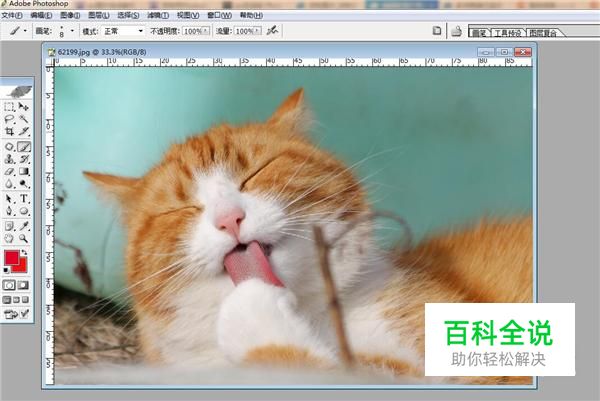Image resolution: width=600 pixels, height=401 pixels.
Task: Select the Notes tool
Action: coord(9,226)
